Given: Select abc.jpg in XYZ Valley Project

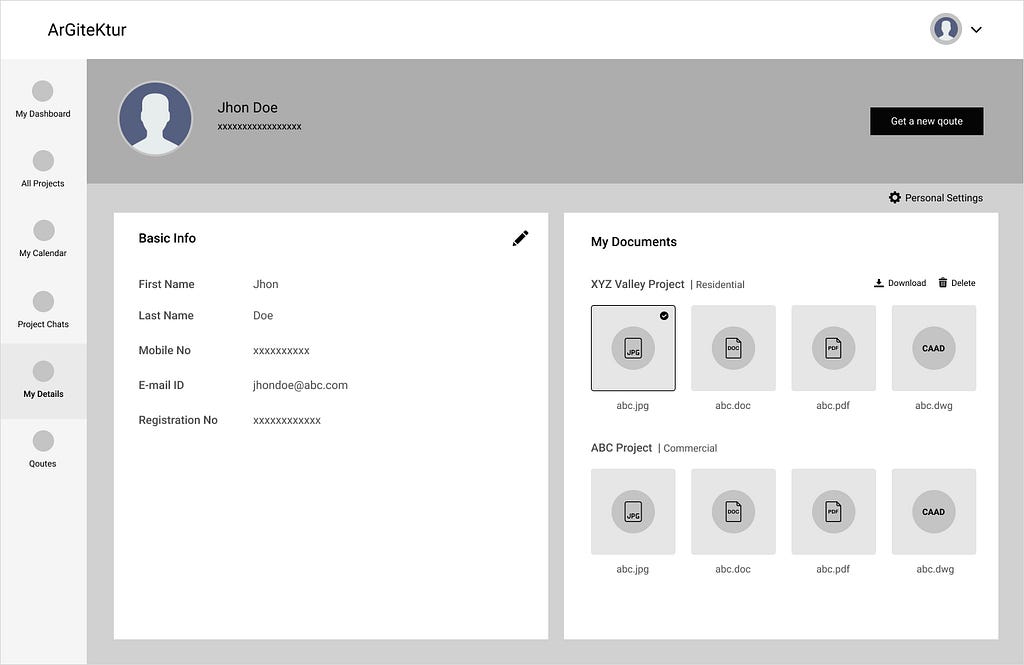Looking at the screenshot, I should tap(633, 348).
